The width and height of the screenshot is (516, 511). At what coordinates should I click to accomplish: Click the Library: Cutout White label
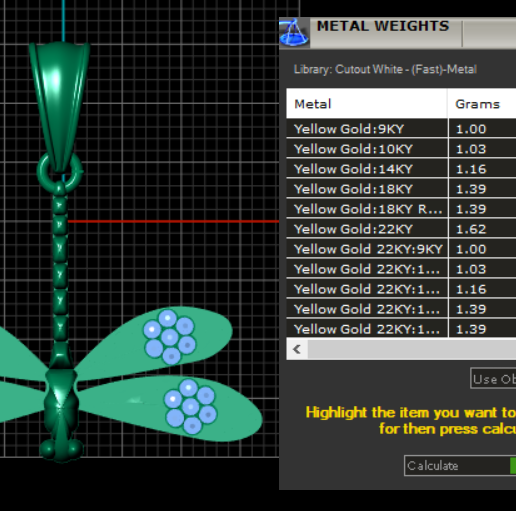pyautogui.click(x=385, y=69)
